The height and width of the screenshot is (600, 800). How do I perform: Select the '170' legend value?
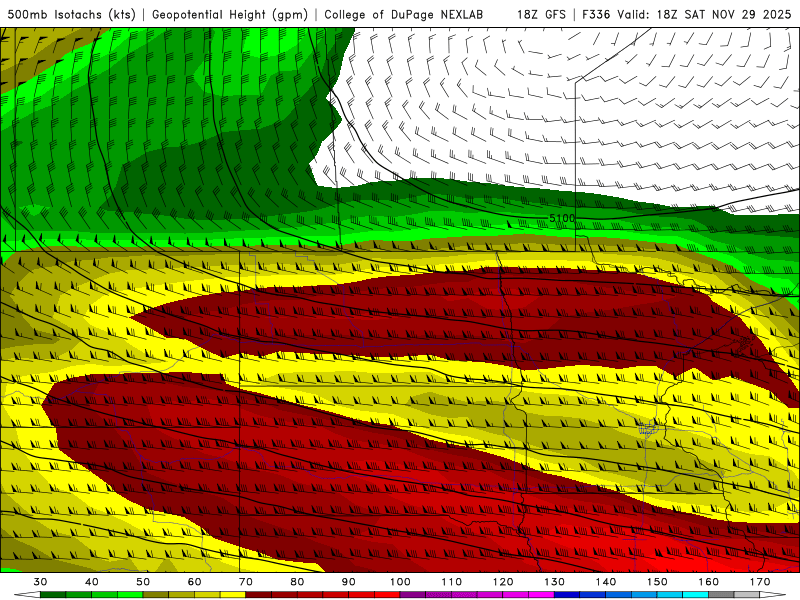[x=760, y=582]
